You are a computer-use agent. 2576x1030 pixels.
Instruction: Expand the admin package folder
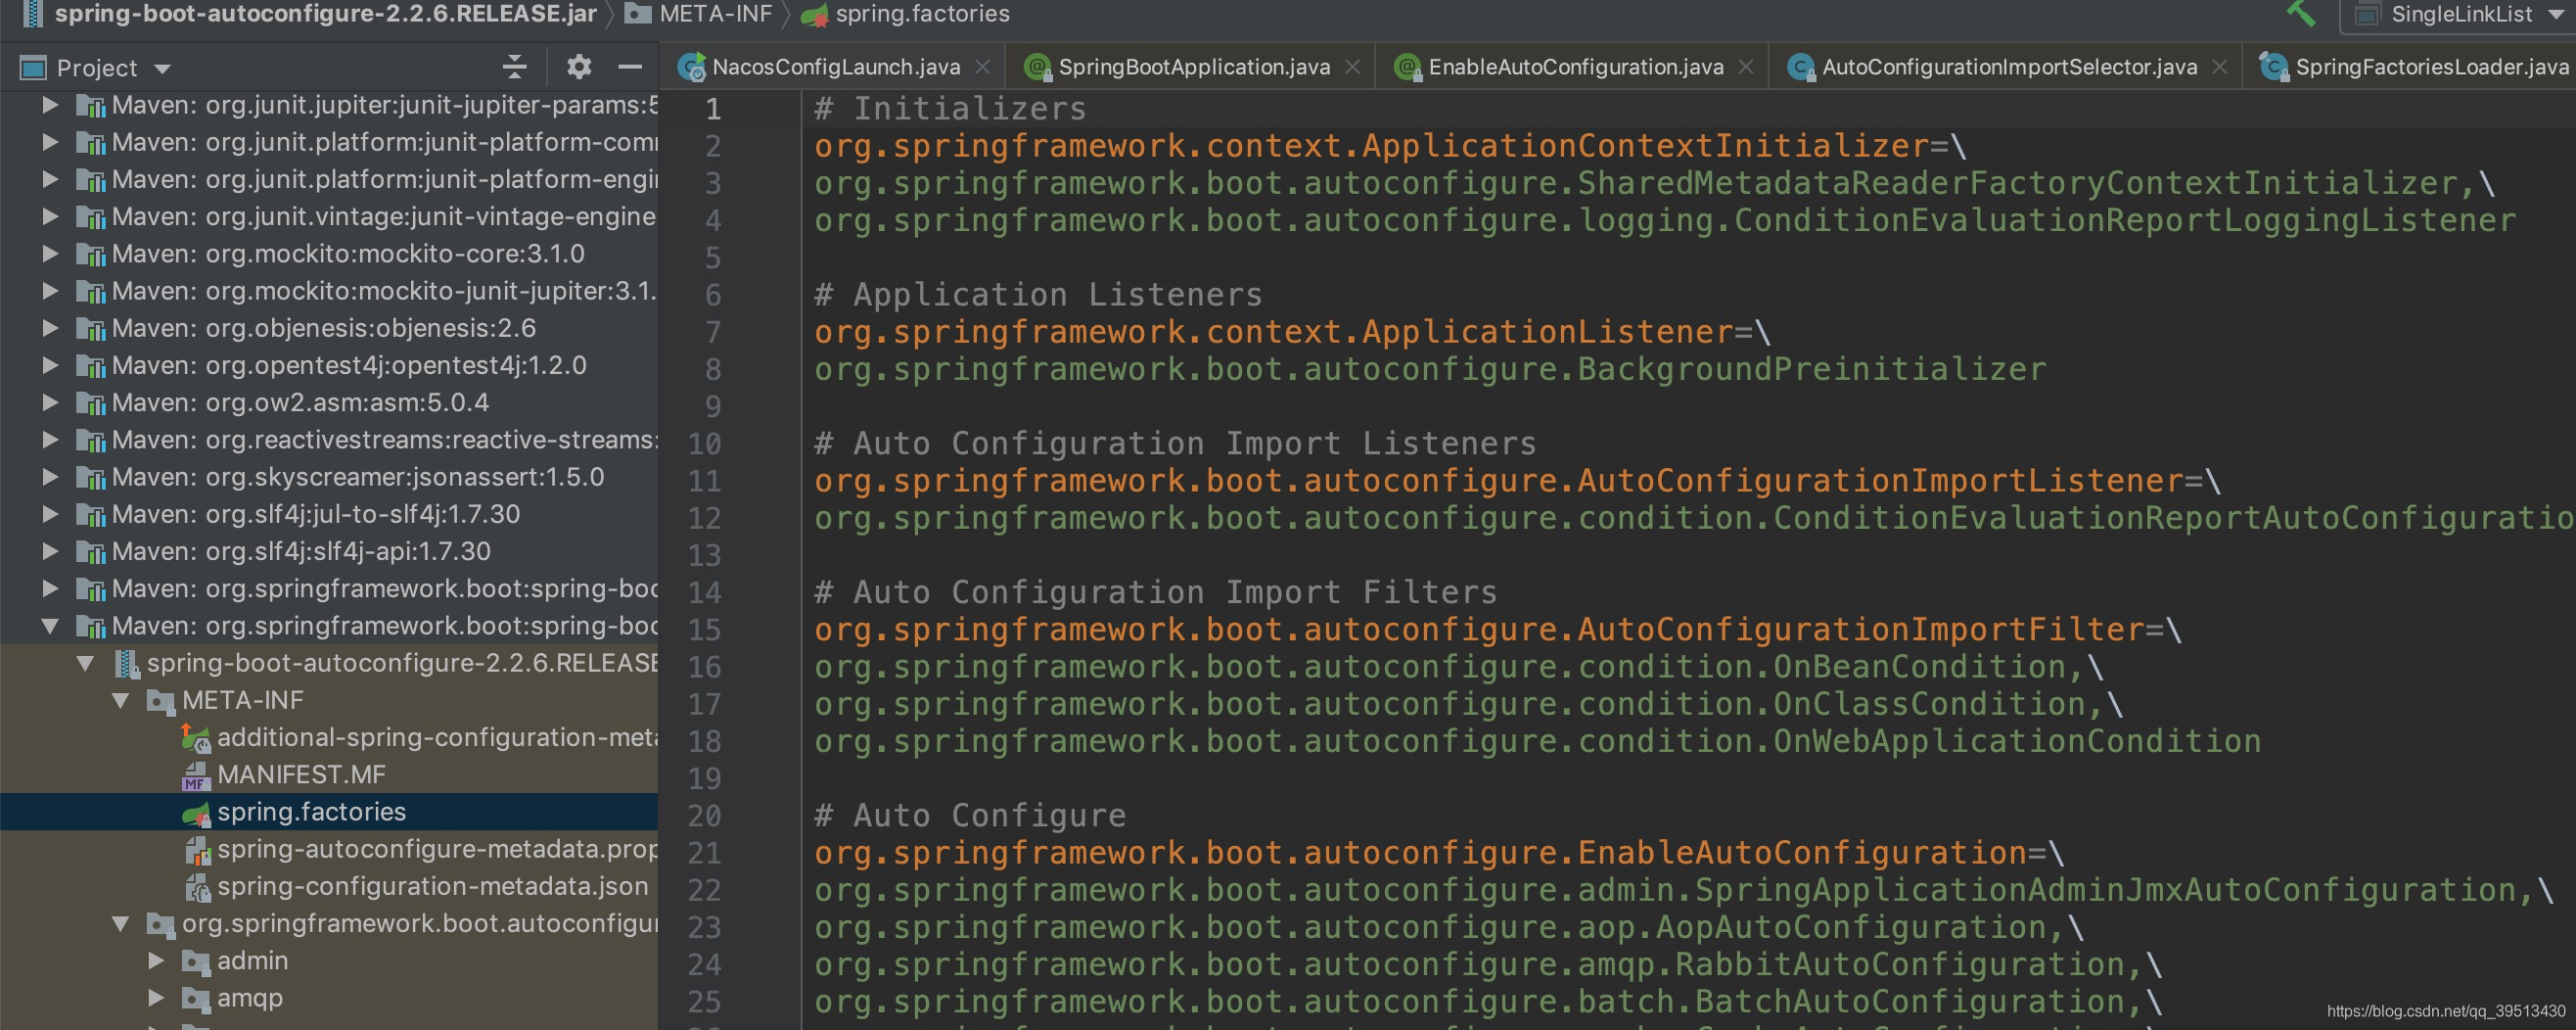(x=156, y=961)
